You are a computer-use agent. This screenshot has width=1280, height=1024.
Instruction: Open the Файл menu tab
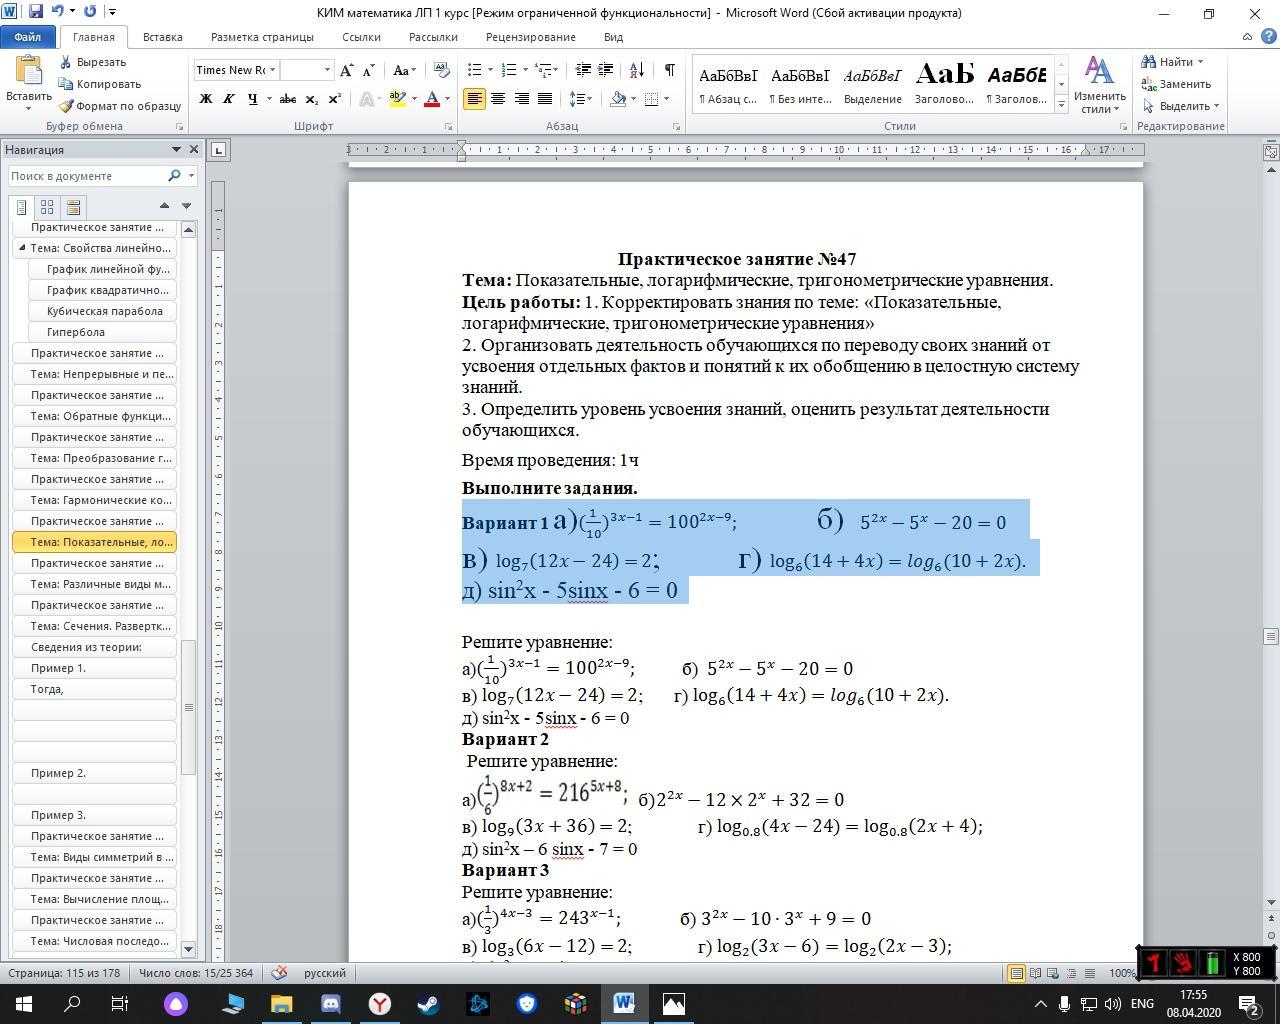coord(28,37)
